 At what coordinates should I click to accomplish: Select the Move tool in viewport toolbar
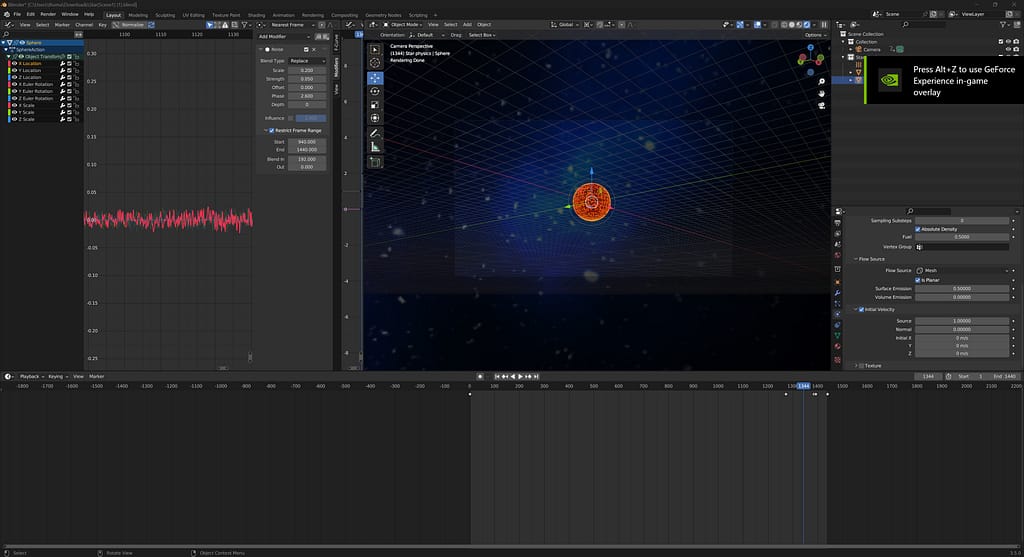pyautogui.click(x=375, y=77)
